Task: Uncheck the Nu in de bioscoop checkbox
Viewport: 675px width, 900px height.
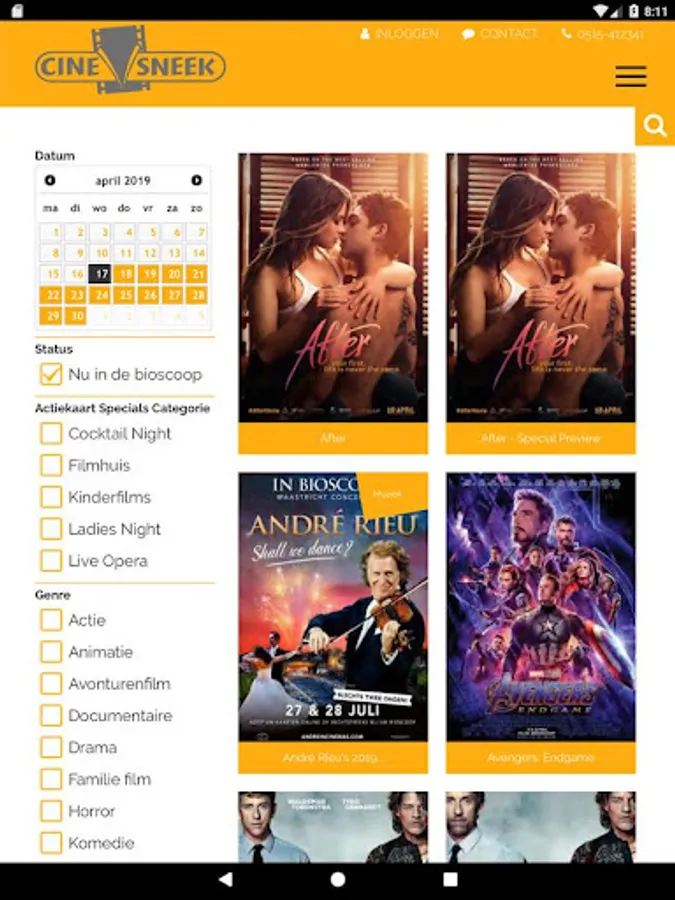Action: pyautogui.click(x=51, y=374)
